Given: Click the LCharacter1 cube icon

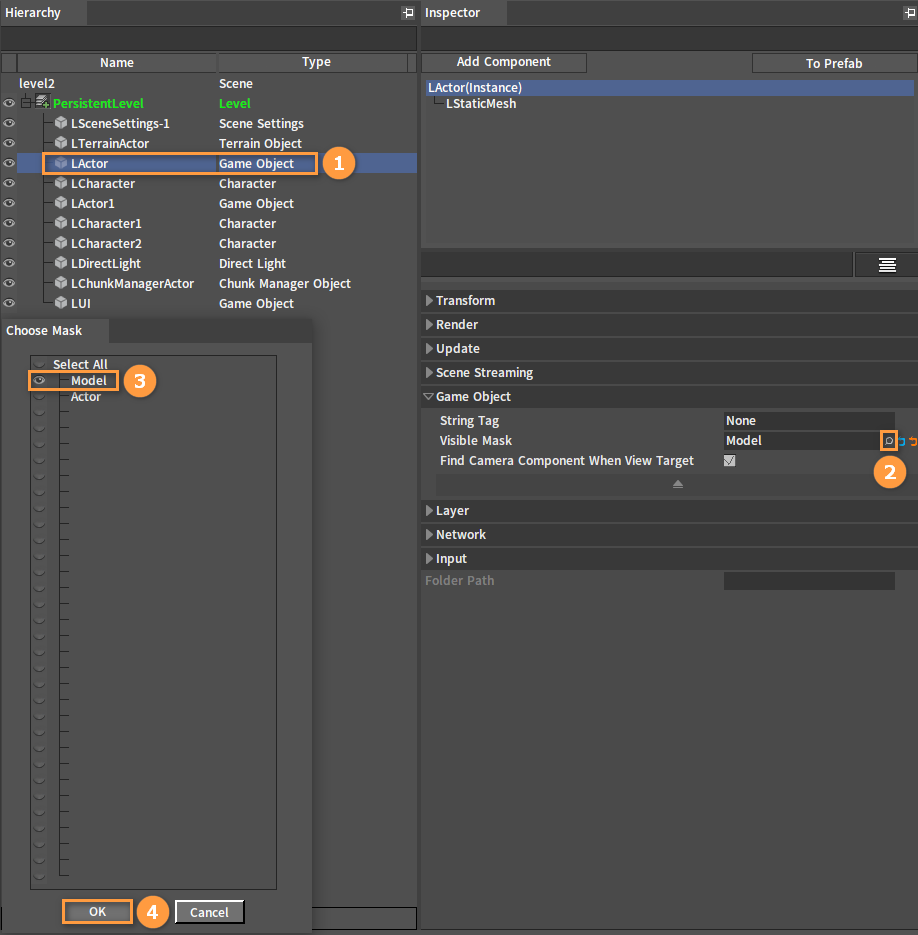Looking at the screenshot, I should pyautogui.click(x=61, y=223).
